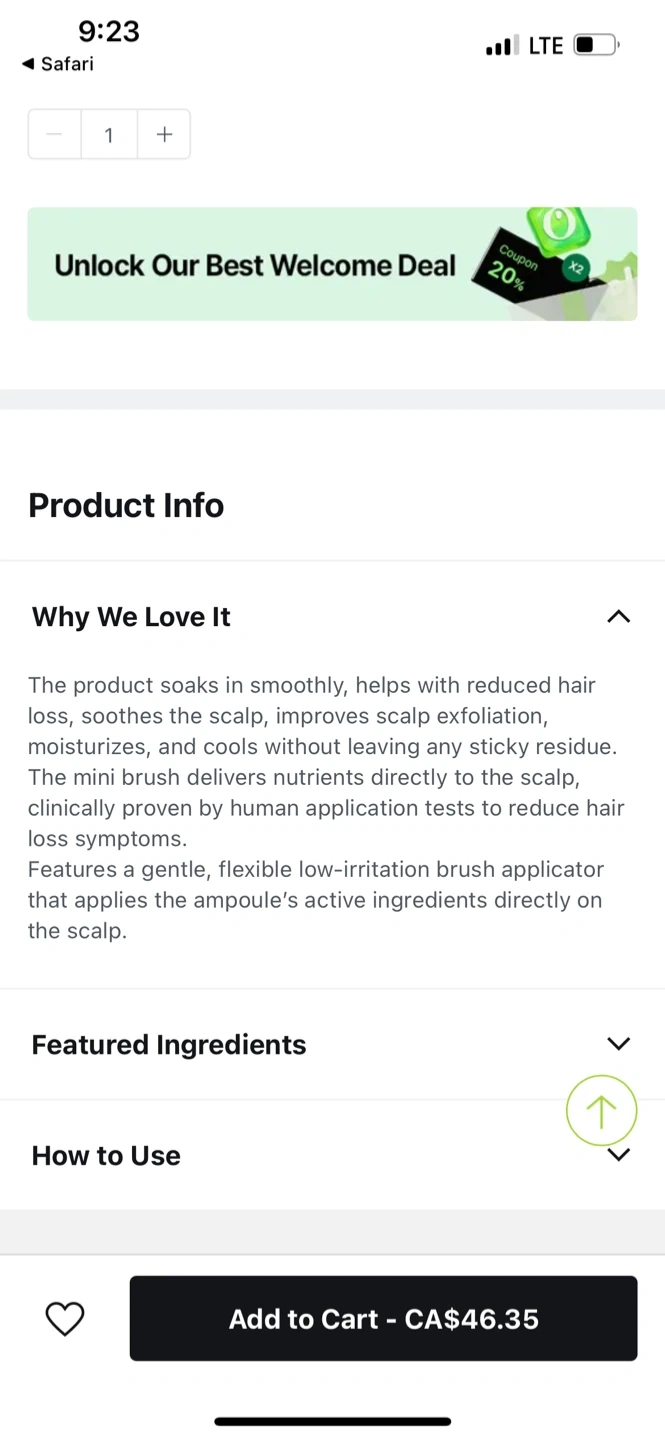The image size is (665, 1440).
Task: Tap the battery status icon
Action: tap(597, 45)
